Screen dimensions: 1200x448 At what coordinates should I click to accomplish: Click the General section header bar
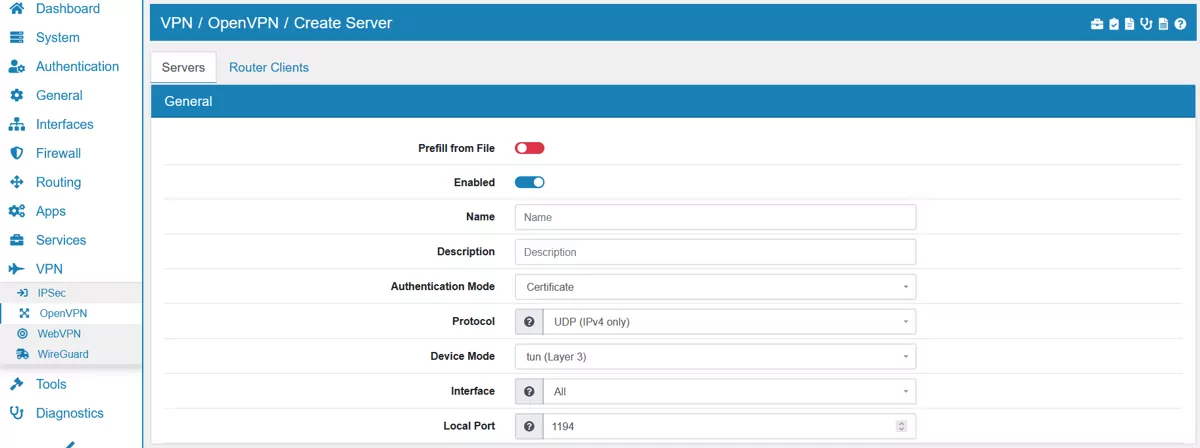coord(673,101)
